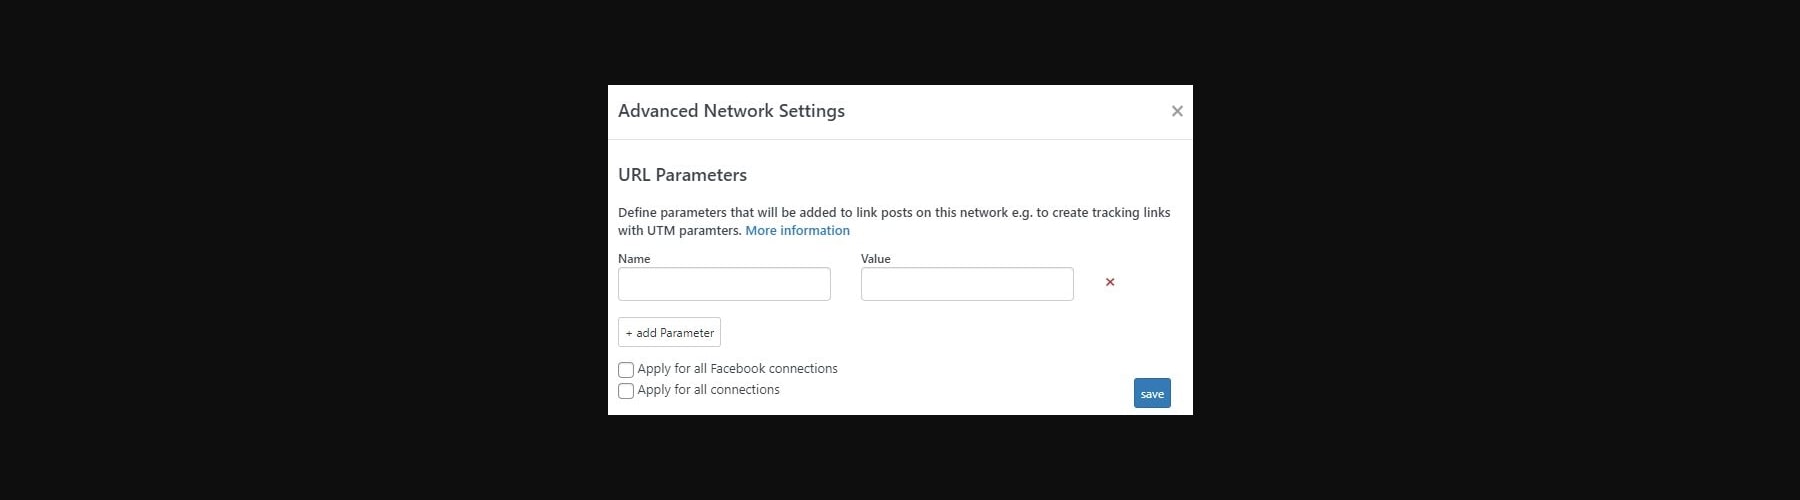Tick the Apply for all connections checkbox

tap(626, 391)
